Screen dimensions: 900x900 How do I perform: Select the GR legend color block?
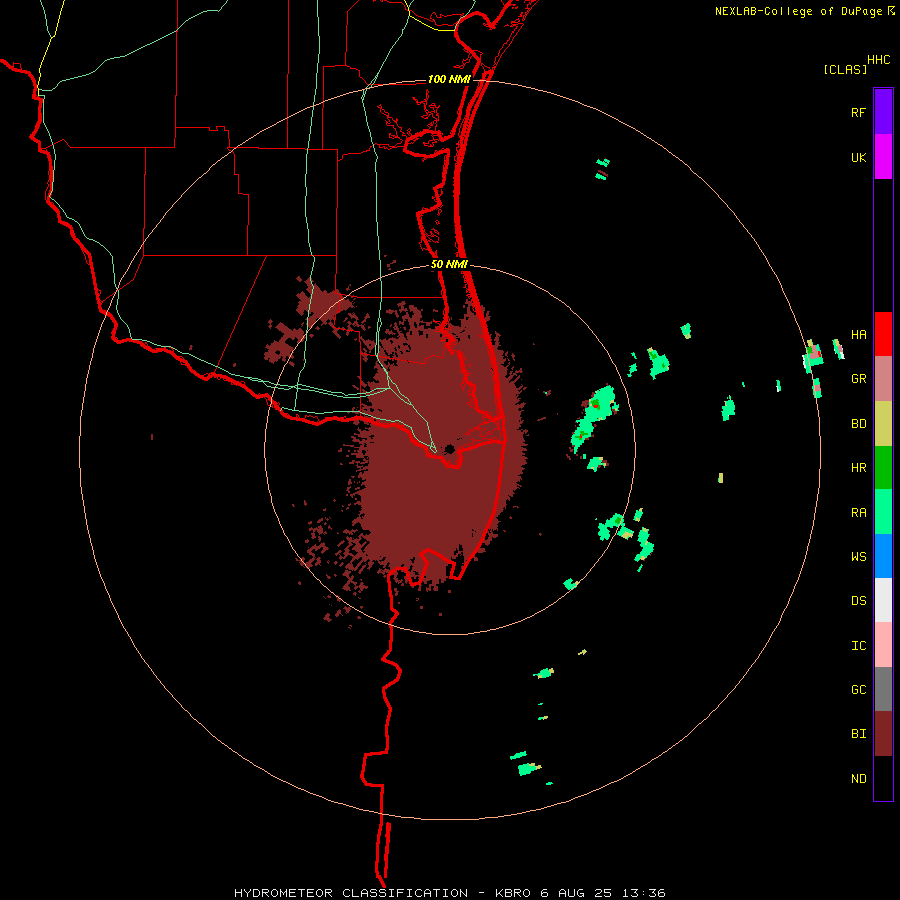click(x=883, y=379)
